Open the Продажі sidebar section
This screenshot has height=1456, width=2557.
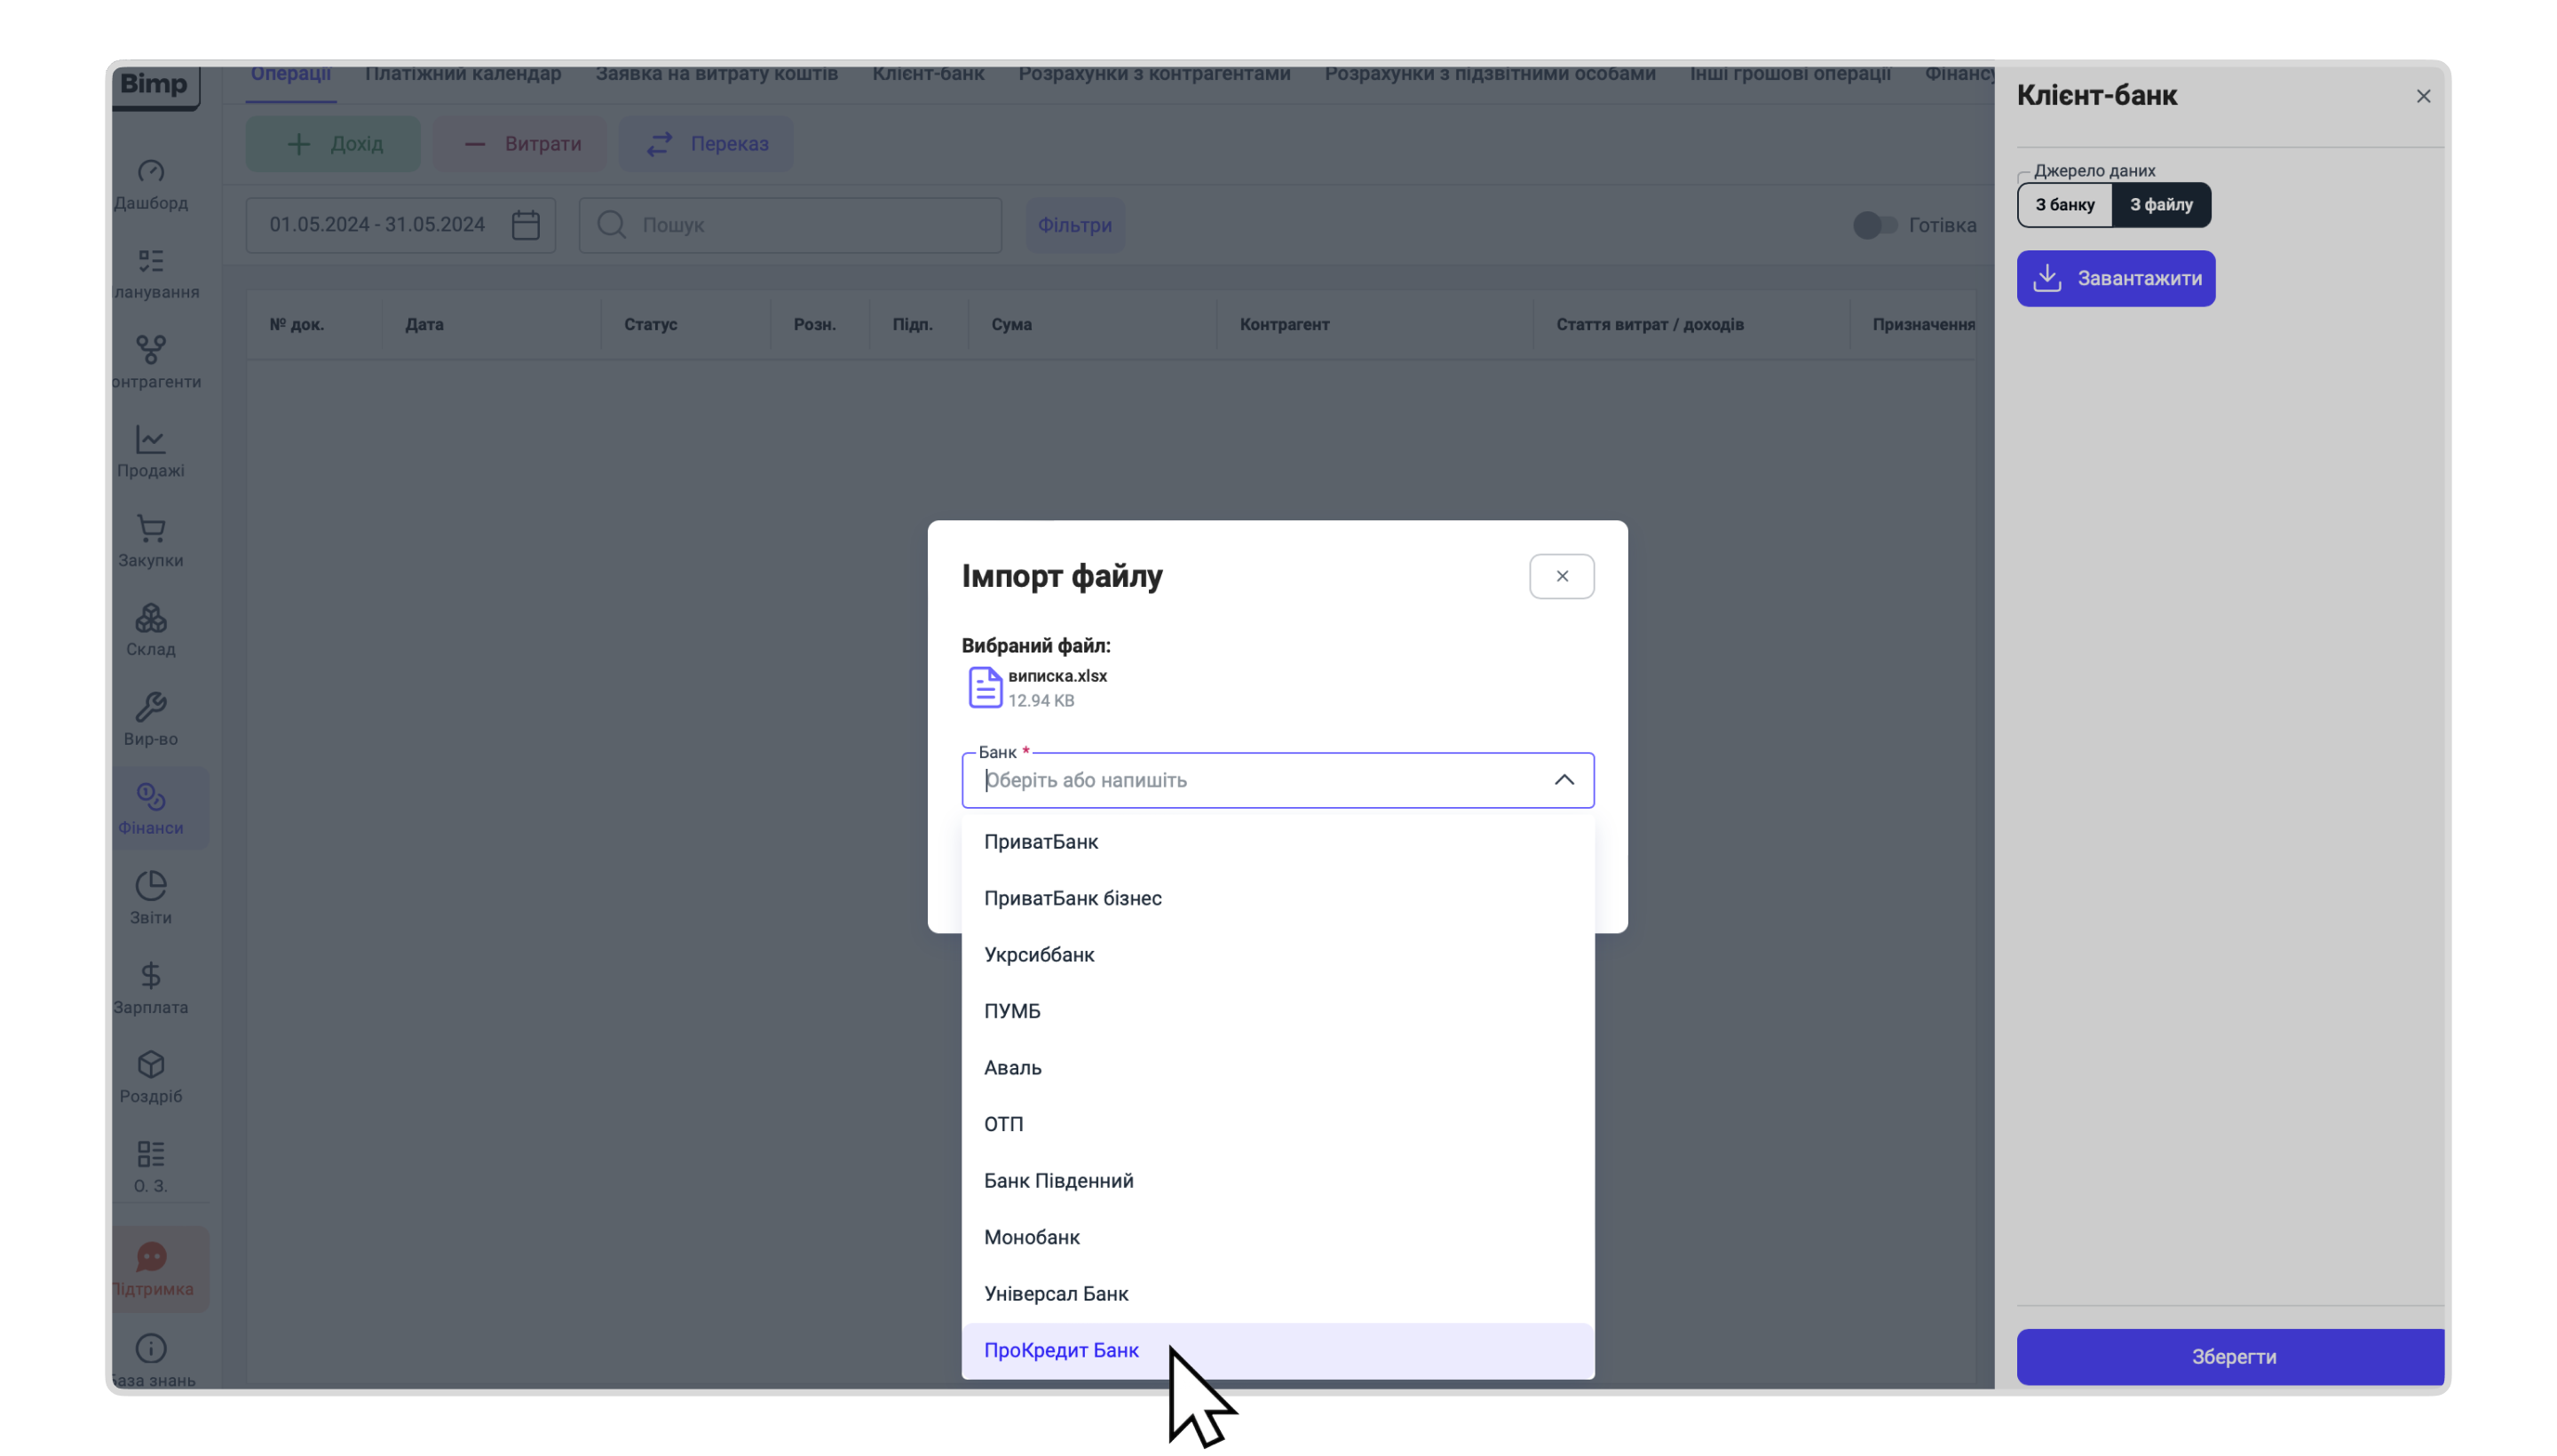[x=151, y=453]
